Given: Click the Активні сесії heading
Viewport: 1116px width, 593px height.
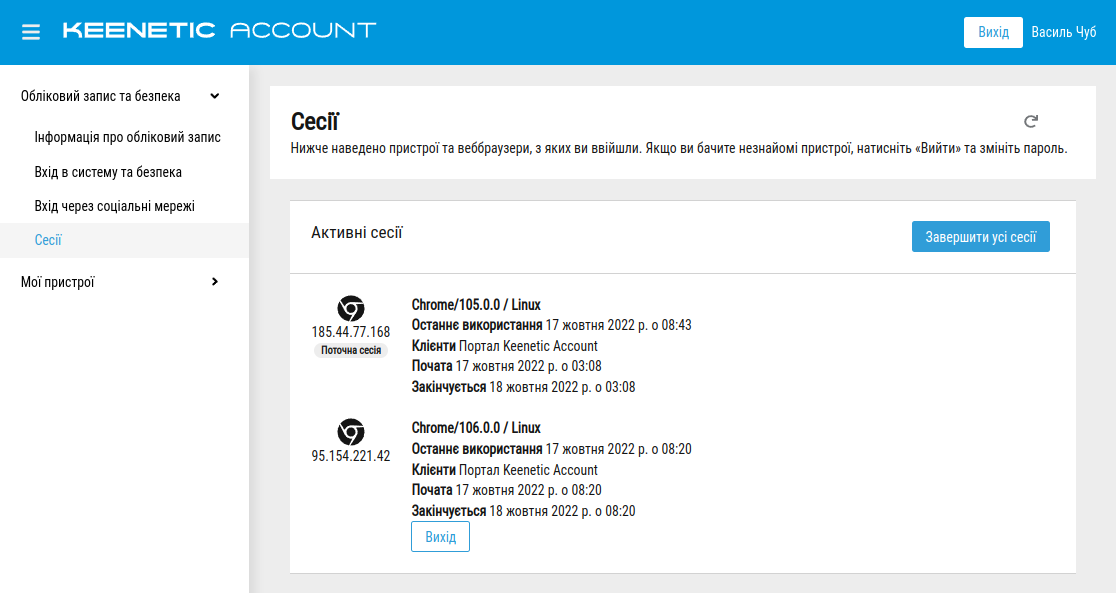Looking at the screenshot, I should (x=357, y=233).
